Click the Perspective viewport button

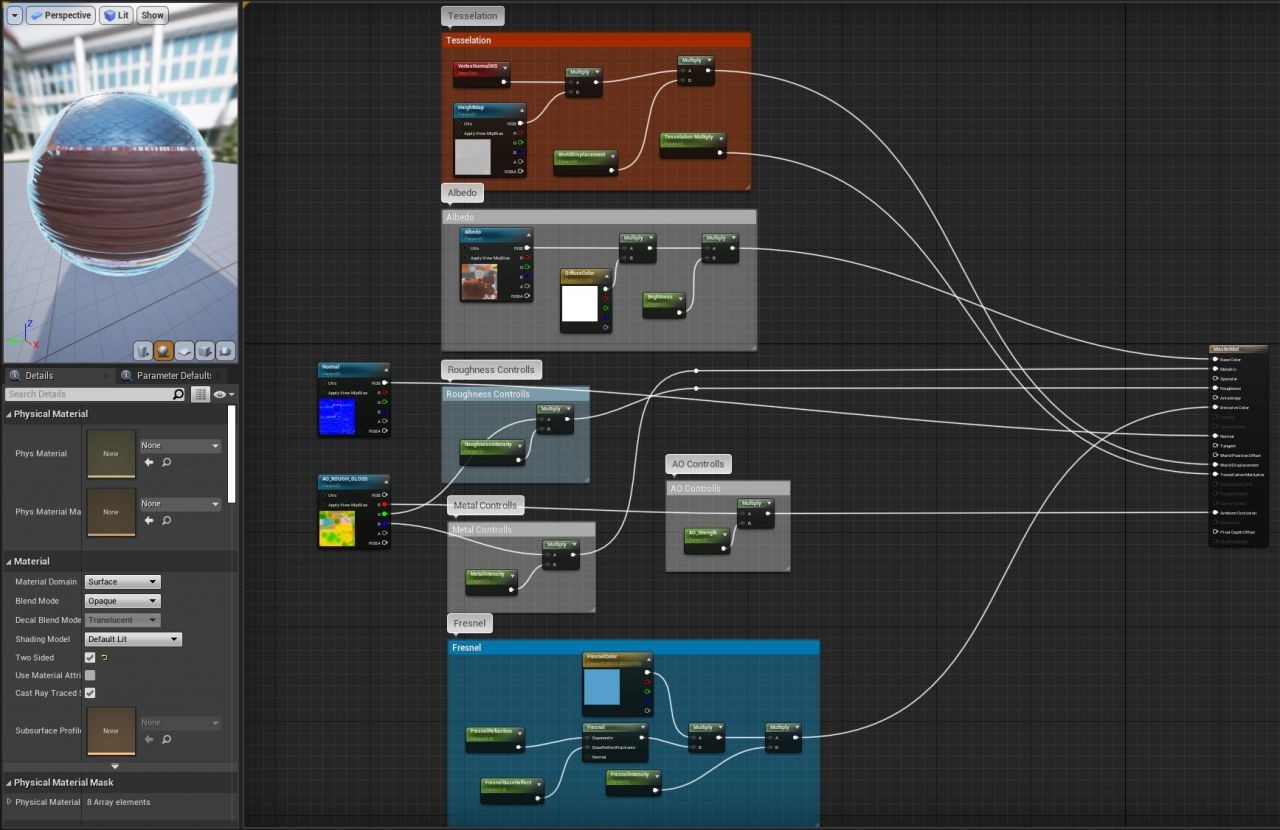click(x=60, y=16)
